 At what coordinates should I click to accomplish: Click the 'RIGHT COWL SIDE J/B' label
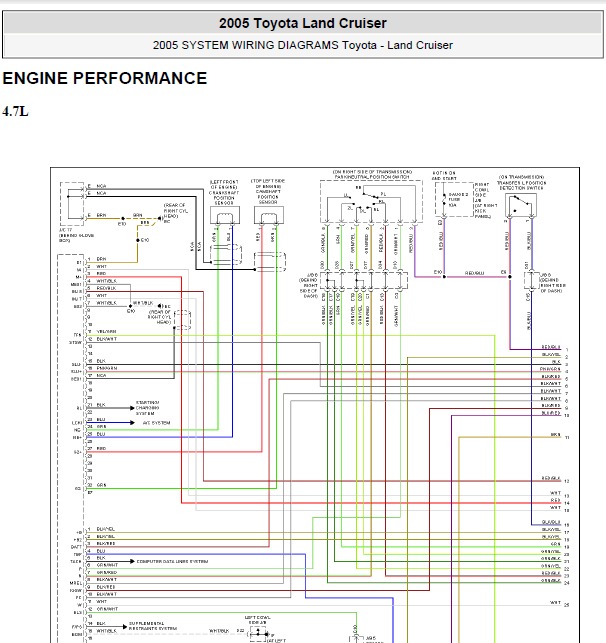click(482, 190)
